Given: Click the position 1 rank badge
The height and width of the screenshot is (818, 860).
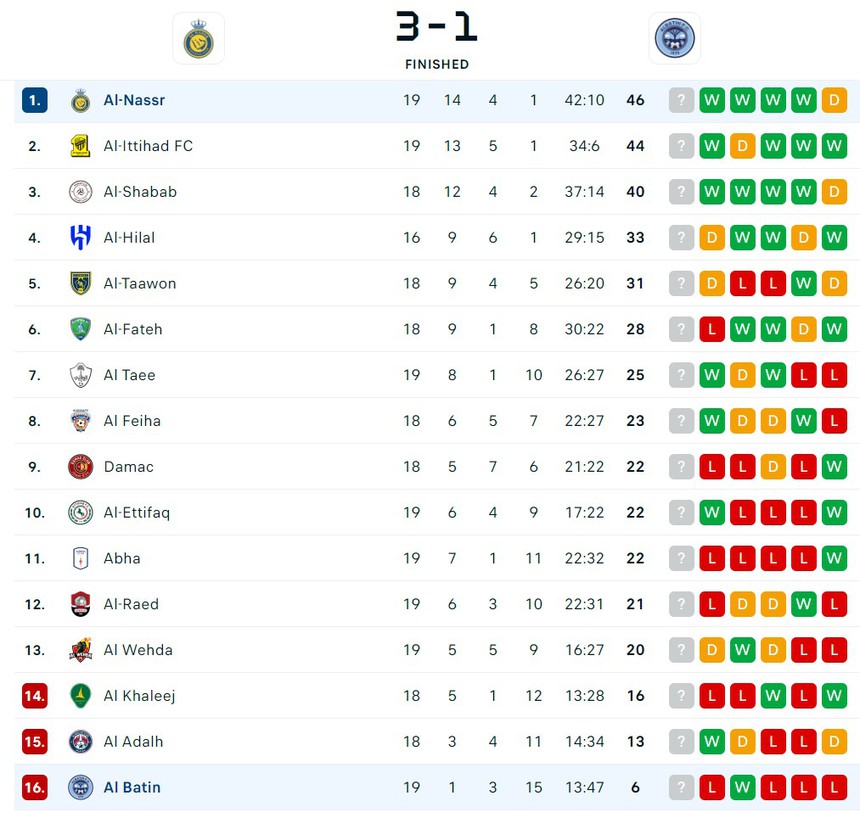Looking at the screenshot, I should click(34, 100).
